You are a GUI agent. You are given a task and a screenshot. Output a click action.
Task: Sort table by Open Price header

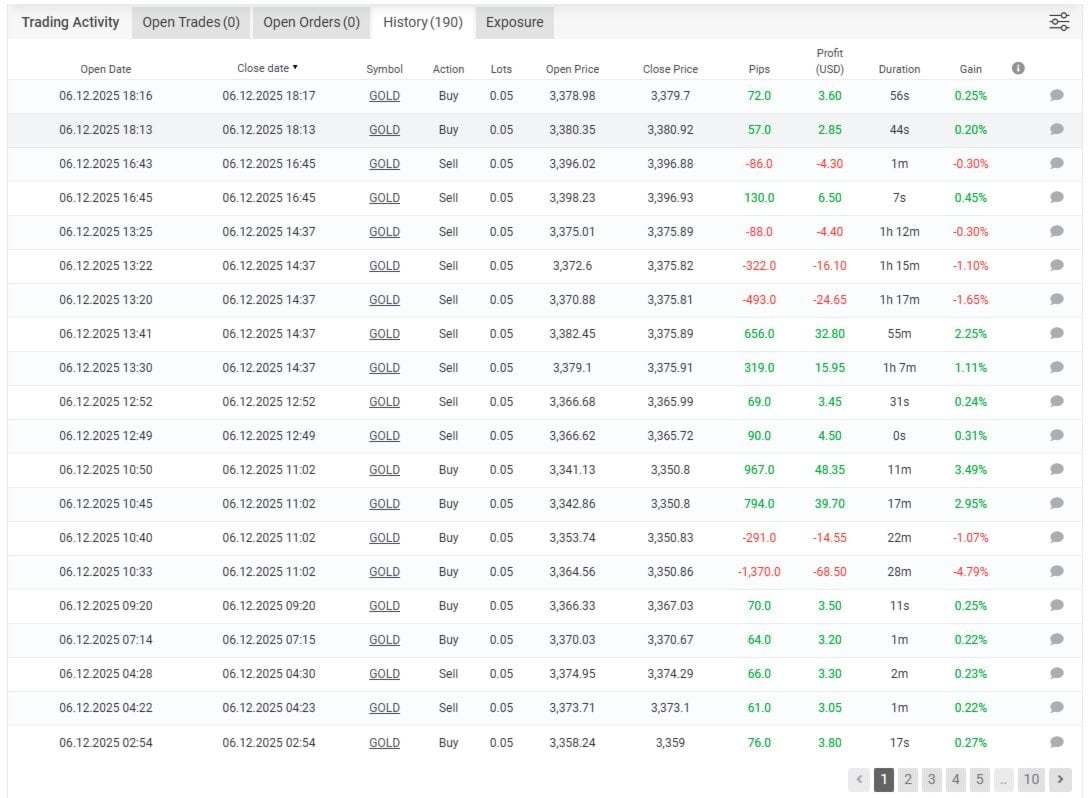pos(572,69)
